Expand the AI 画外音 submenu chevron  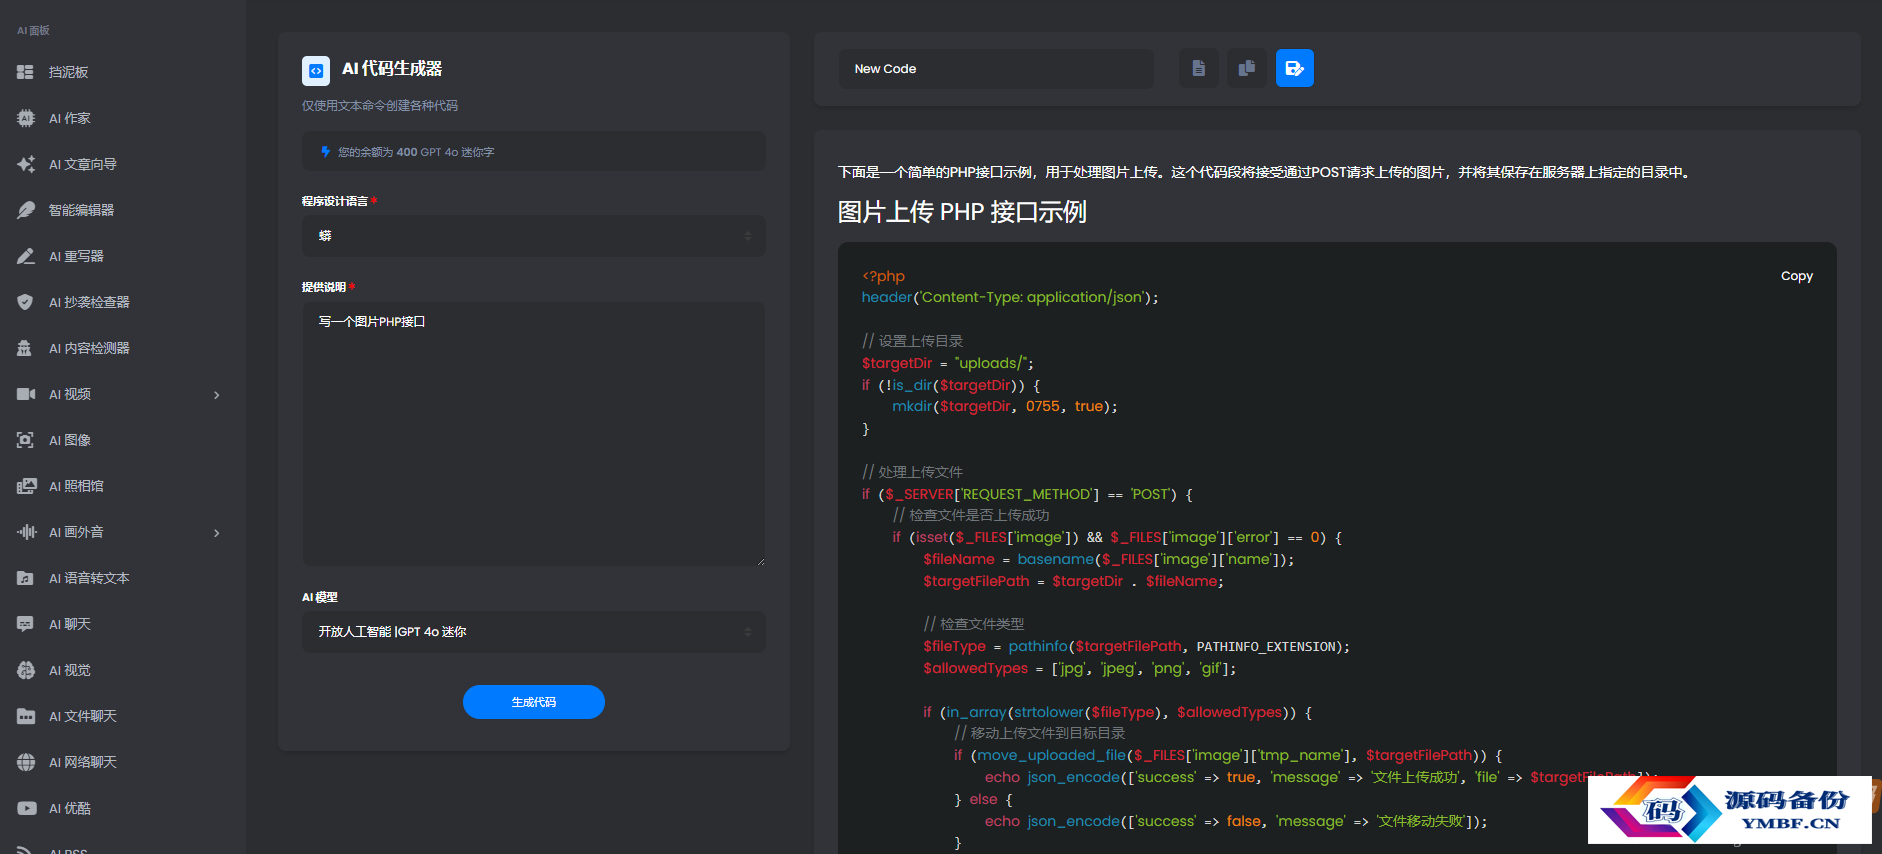[x=217, y=533]
